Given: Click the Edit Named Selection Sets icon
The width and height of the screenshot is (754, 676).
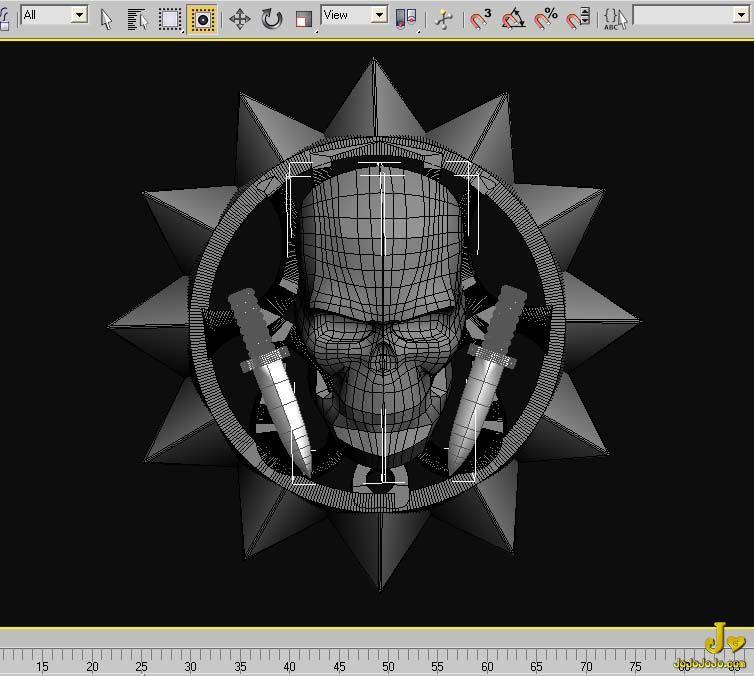Looking at the screenshot, I should tap(616, 20).
